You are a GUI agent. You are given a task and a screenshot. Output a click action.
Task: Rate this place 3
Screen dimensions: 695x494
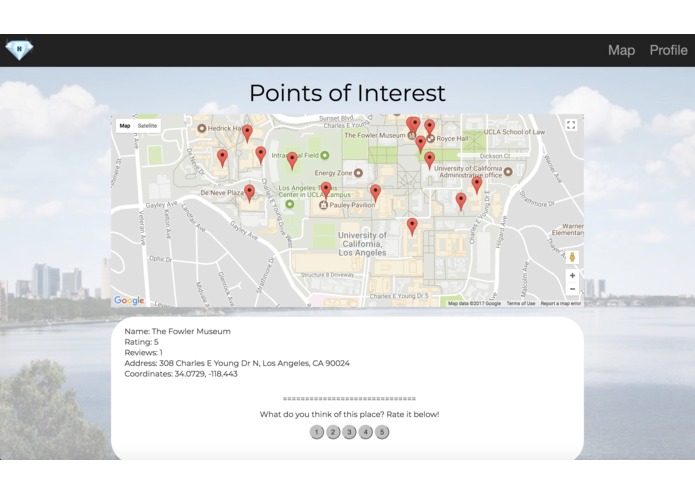(x=349, y=432)
